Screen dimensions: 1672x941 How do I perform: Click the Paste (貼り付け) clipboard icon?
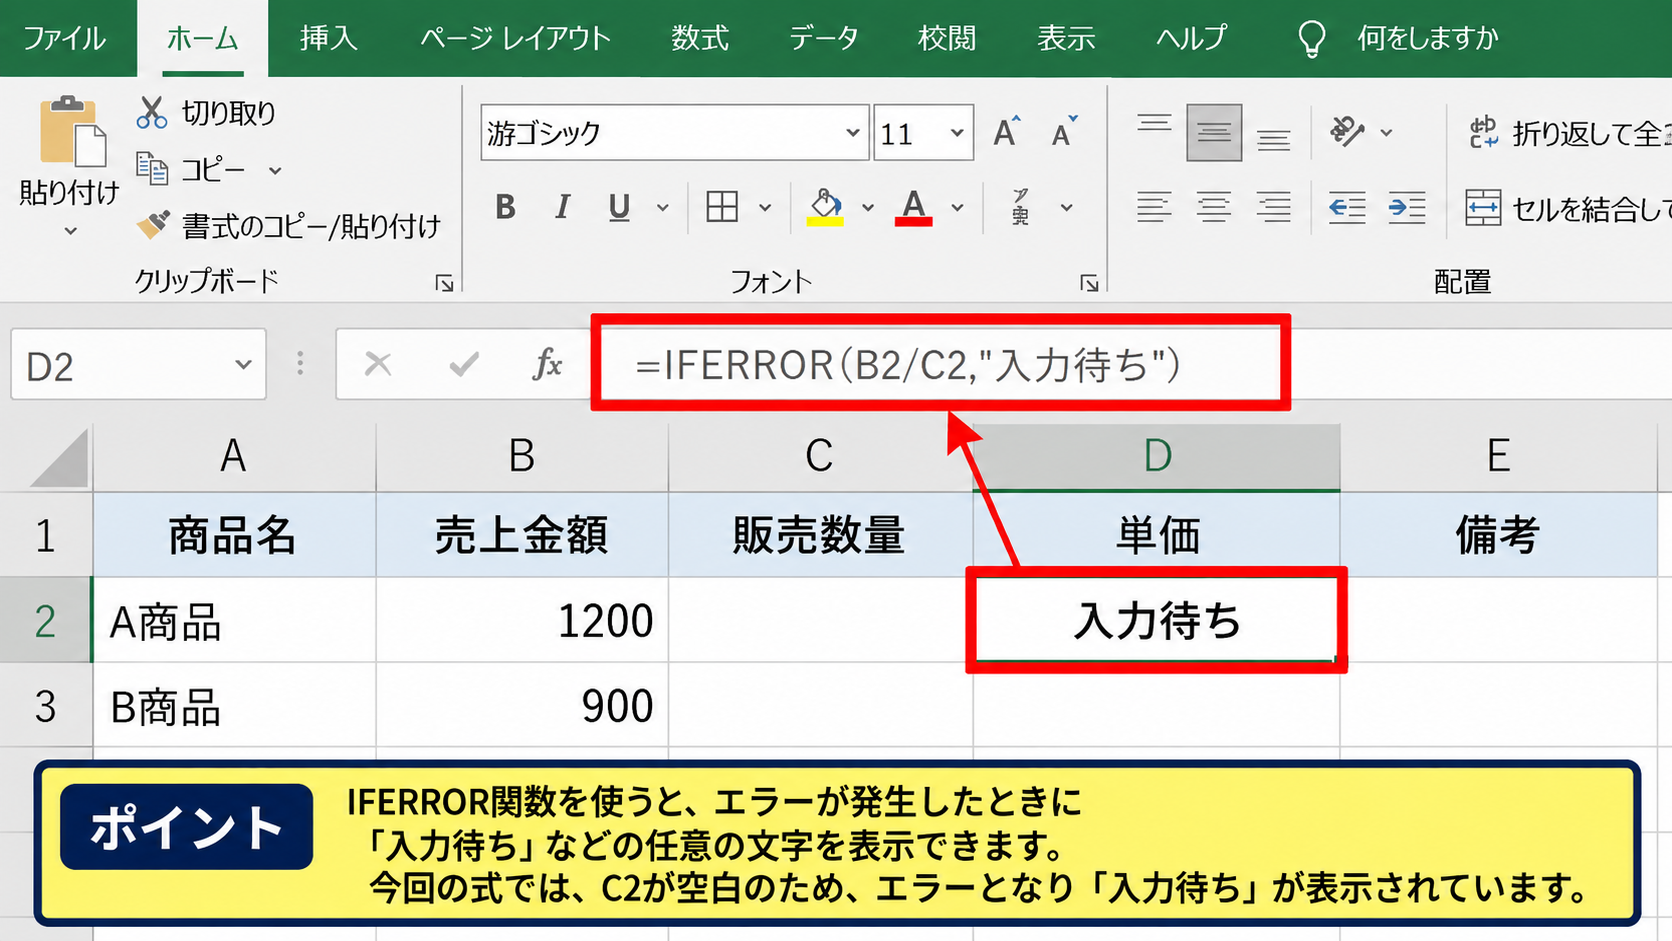[x=72, y=131]
